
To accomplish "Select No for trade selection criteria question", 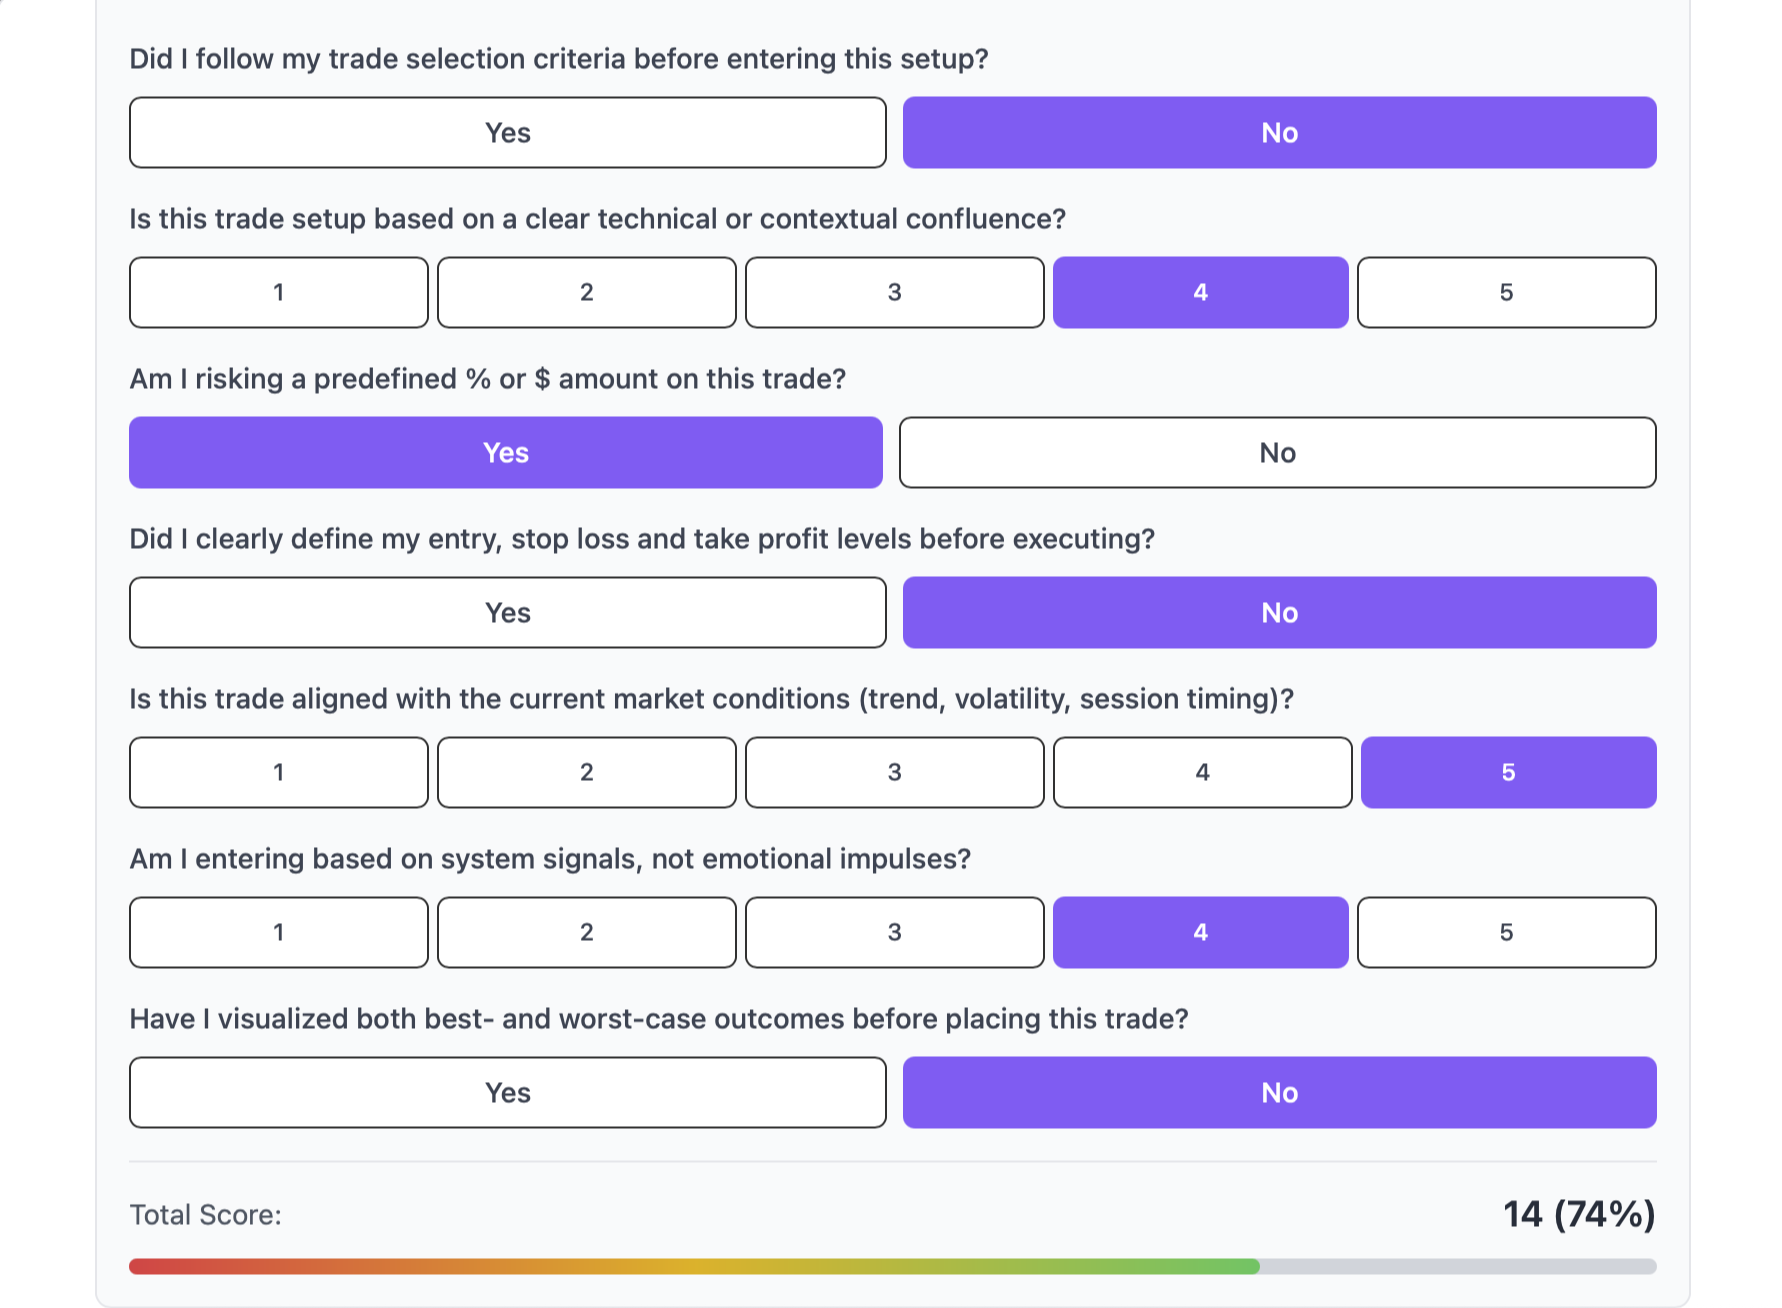I will pyautogui.click(x=1278, y=132).
